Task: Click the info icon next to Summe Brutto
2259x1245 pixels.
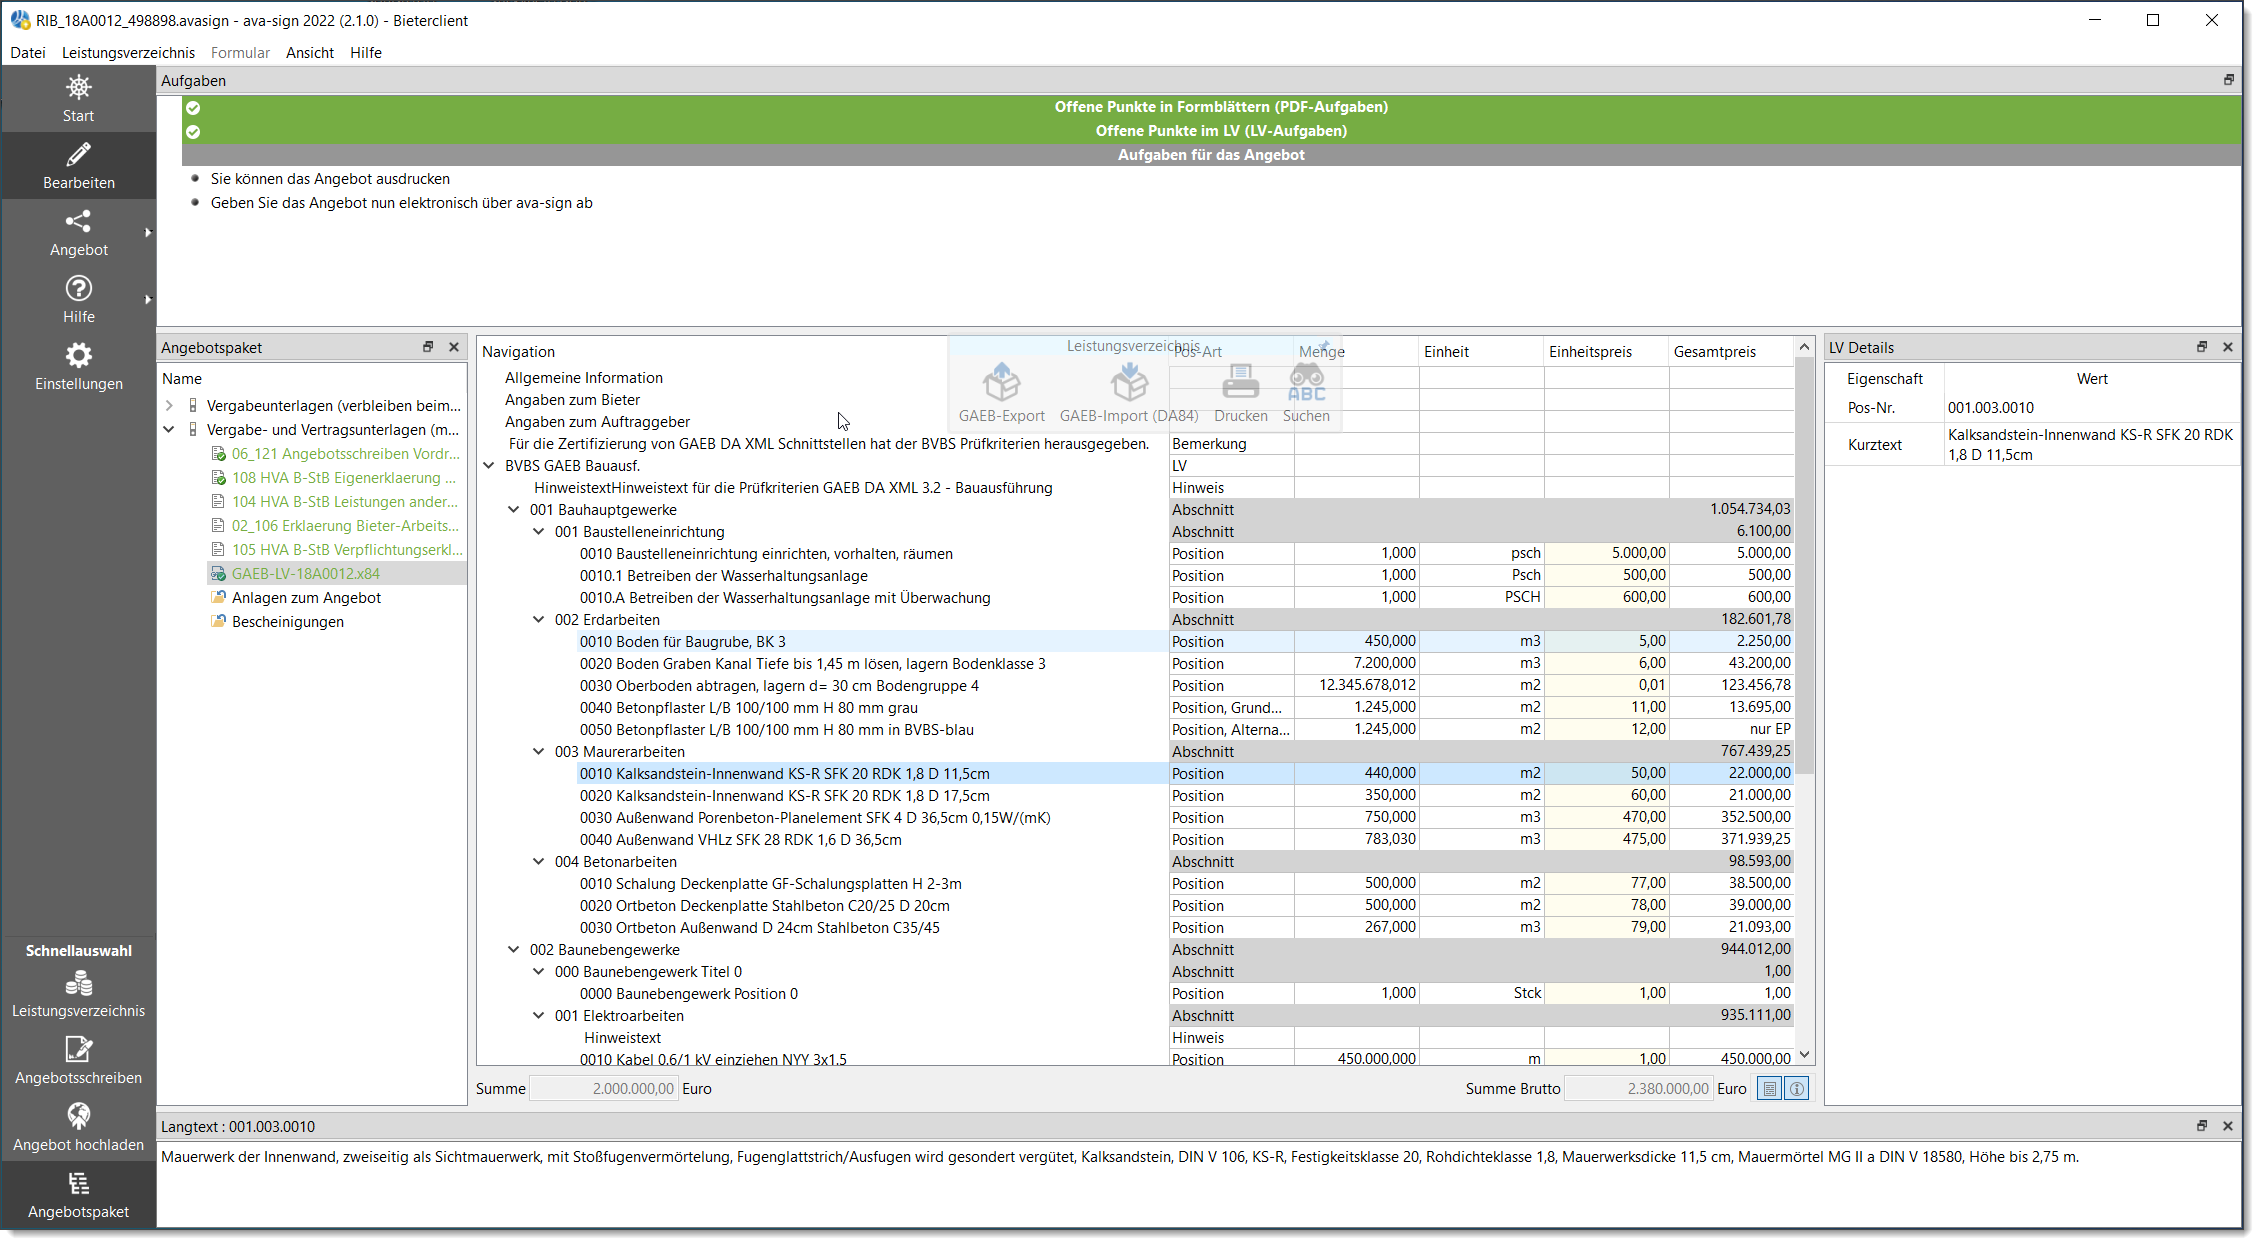Action: pos(1797,1089)
